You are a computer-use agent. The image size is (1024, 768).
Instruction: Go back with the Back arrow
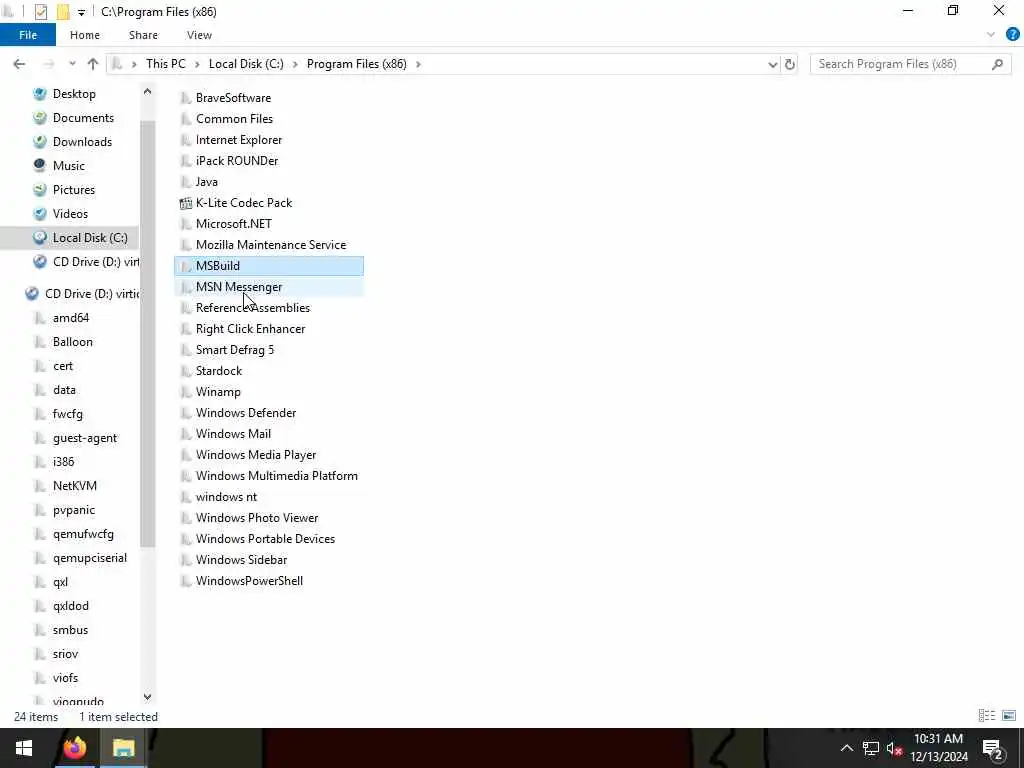19,64
